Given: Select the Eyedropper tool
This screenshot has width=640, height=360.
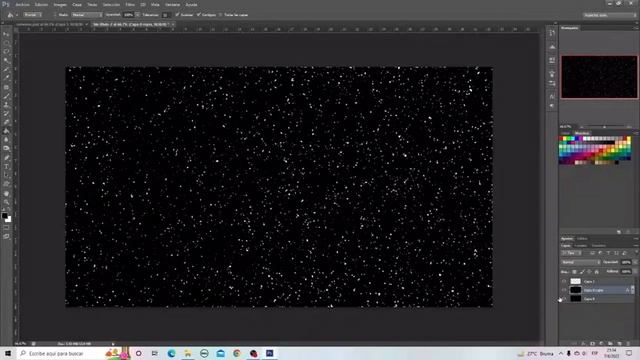Looking at the screenshot, I should coord(7,78).
